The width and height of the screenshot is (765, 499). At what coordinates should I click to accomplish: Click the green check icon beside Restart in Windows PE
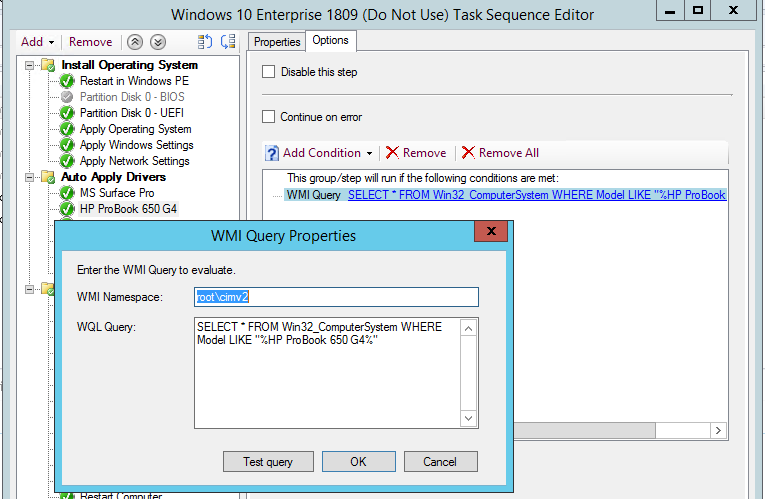pyautogui.click(x=67, y=81)
